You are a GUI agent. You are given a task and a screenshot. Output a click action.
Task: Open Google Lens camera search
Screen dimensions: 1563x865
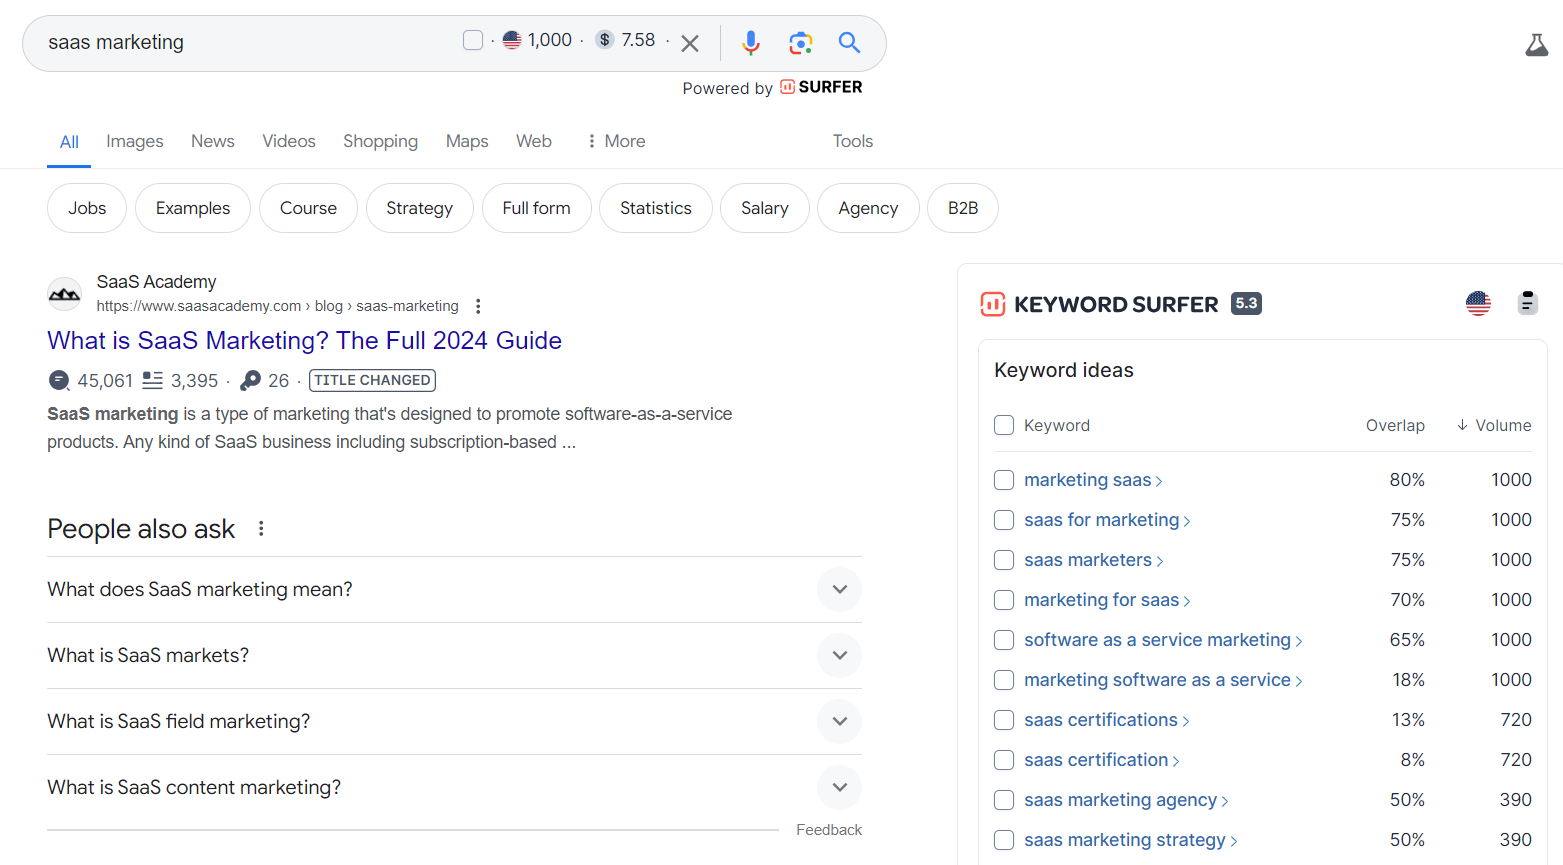[800, 42]
